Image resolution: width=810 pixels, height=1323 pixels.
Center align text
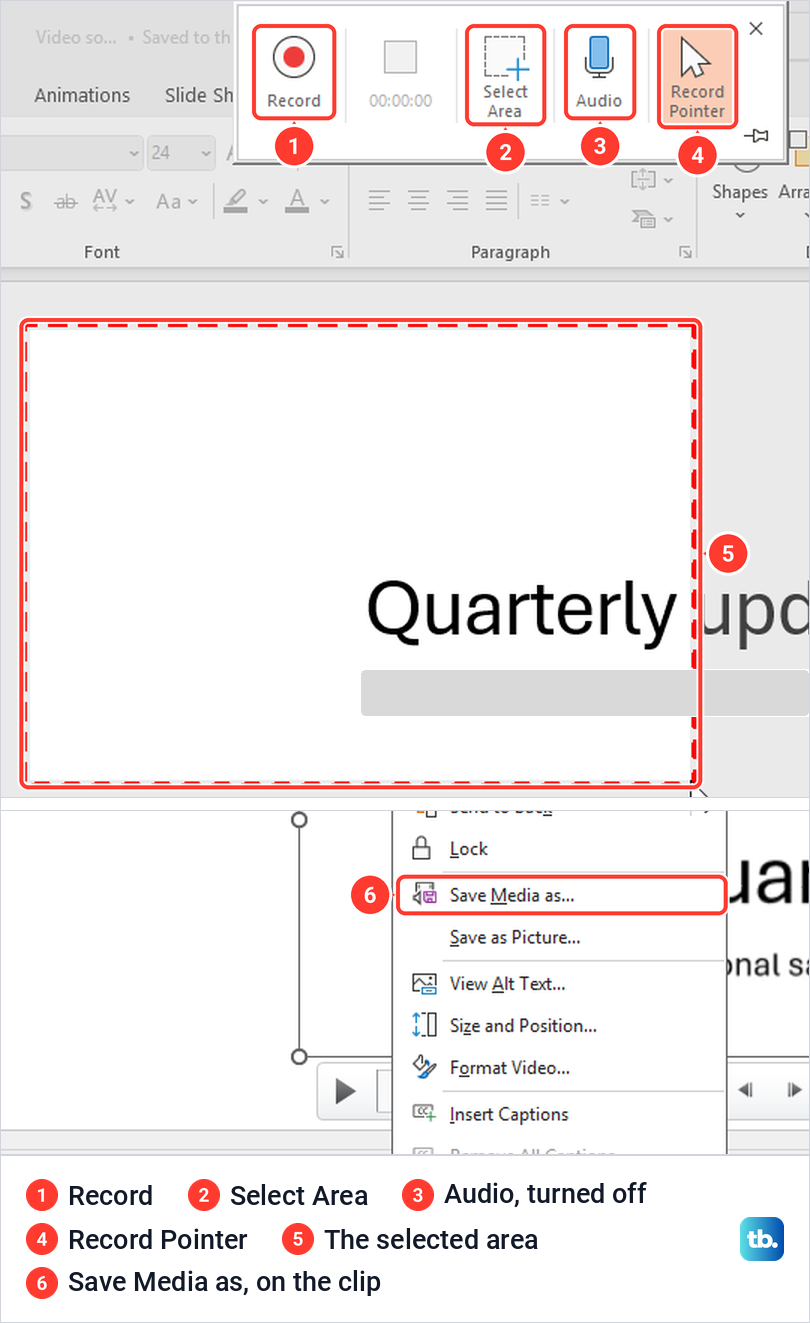coord(418,200)
